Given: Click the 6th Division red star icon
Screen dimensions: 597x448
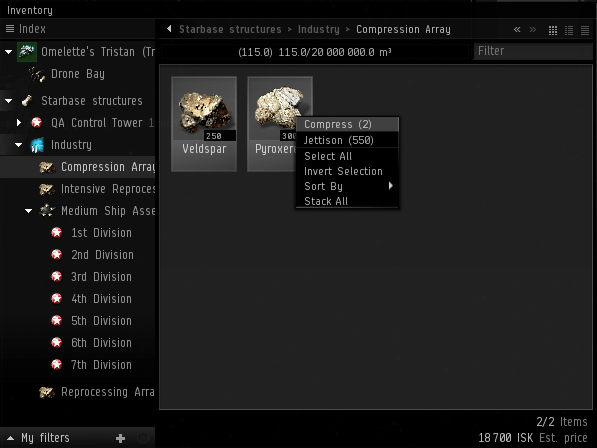Looking at the screenshot, I should tap(57, 343).
